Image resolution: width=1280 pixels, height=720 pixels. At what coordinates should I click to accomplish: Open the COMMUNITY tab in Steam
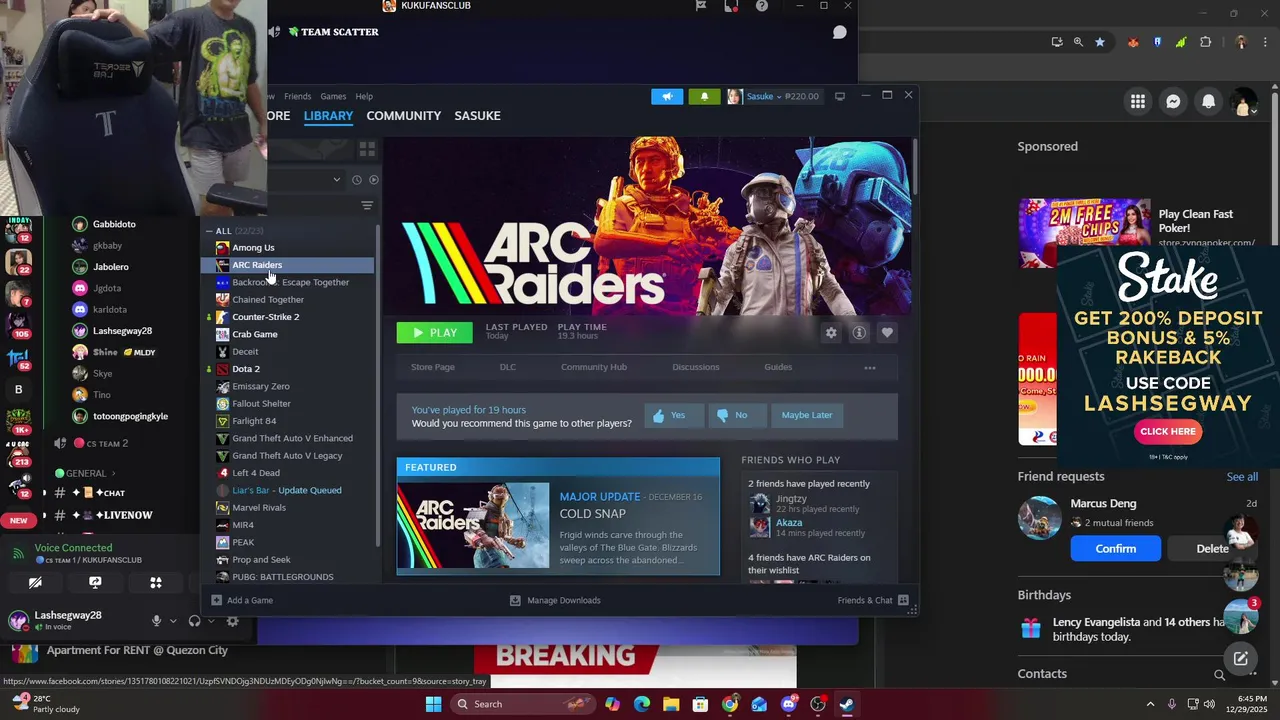tap(403, 116)
